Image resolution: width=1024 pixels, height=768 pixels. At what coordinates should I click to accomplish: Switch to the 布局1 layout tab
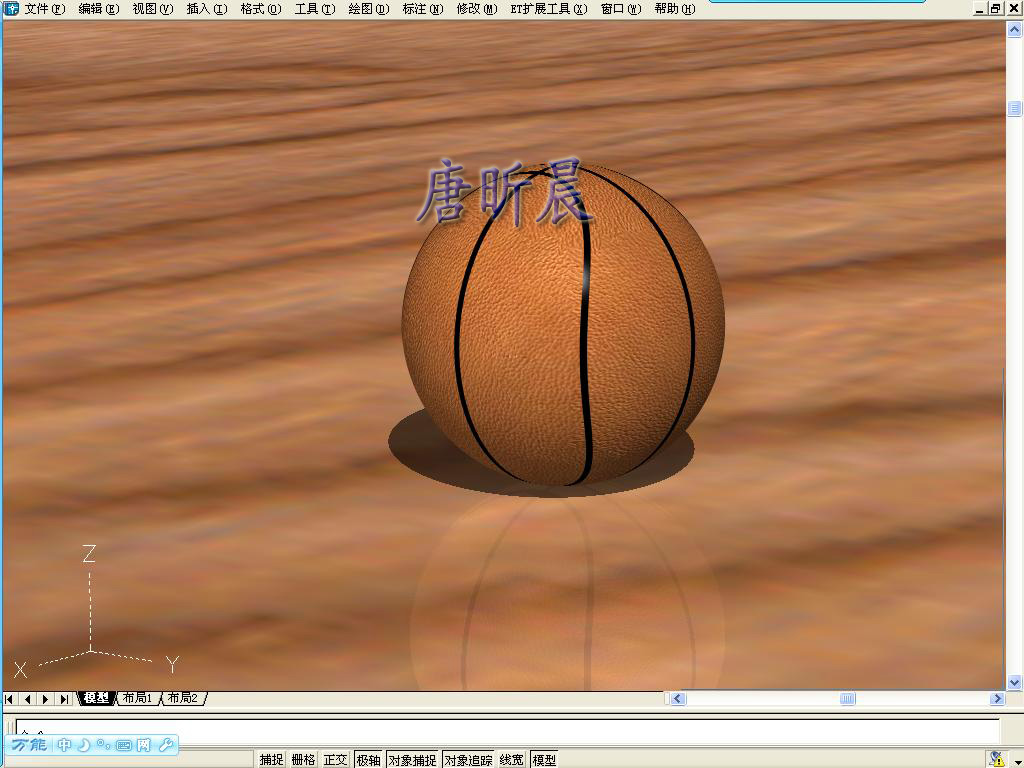click(x=137, y=698)
